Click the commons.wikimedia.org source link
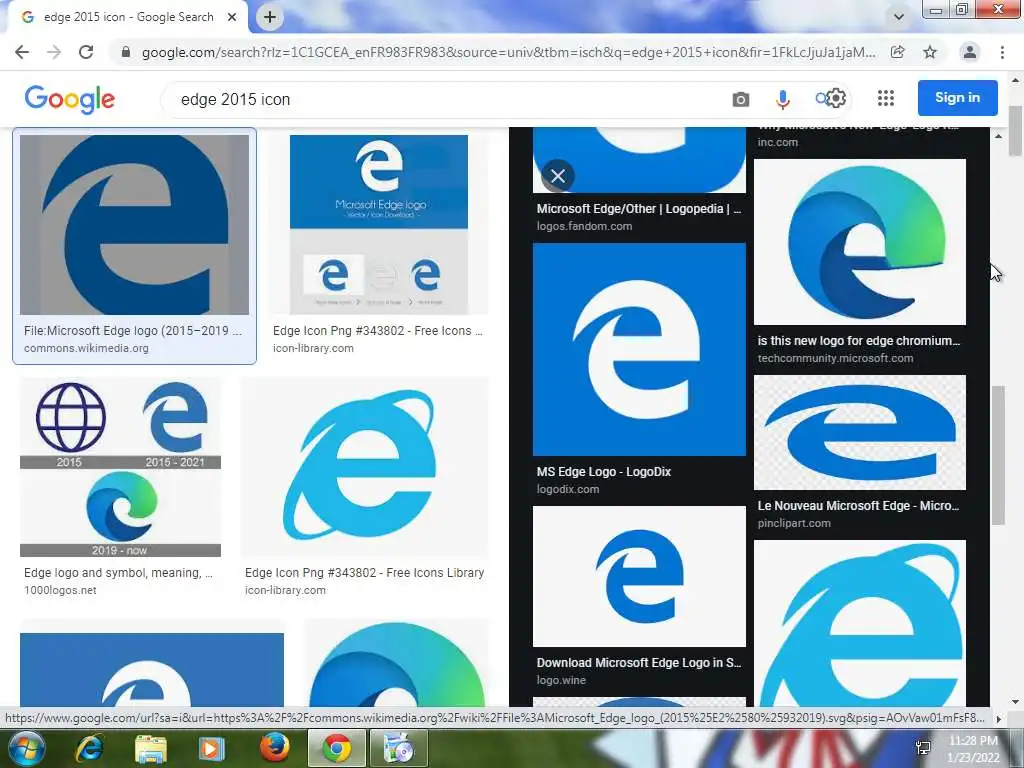The width and height of the screenshot is (1024, 768). (x=86, y=348)
